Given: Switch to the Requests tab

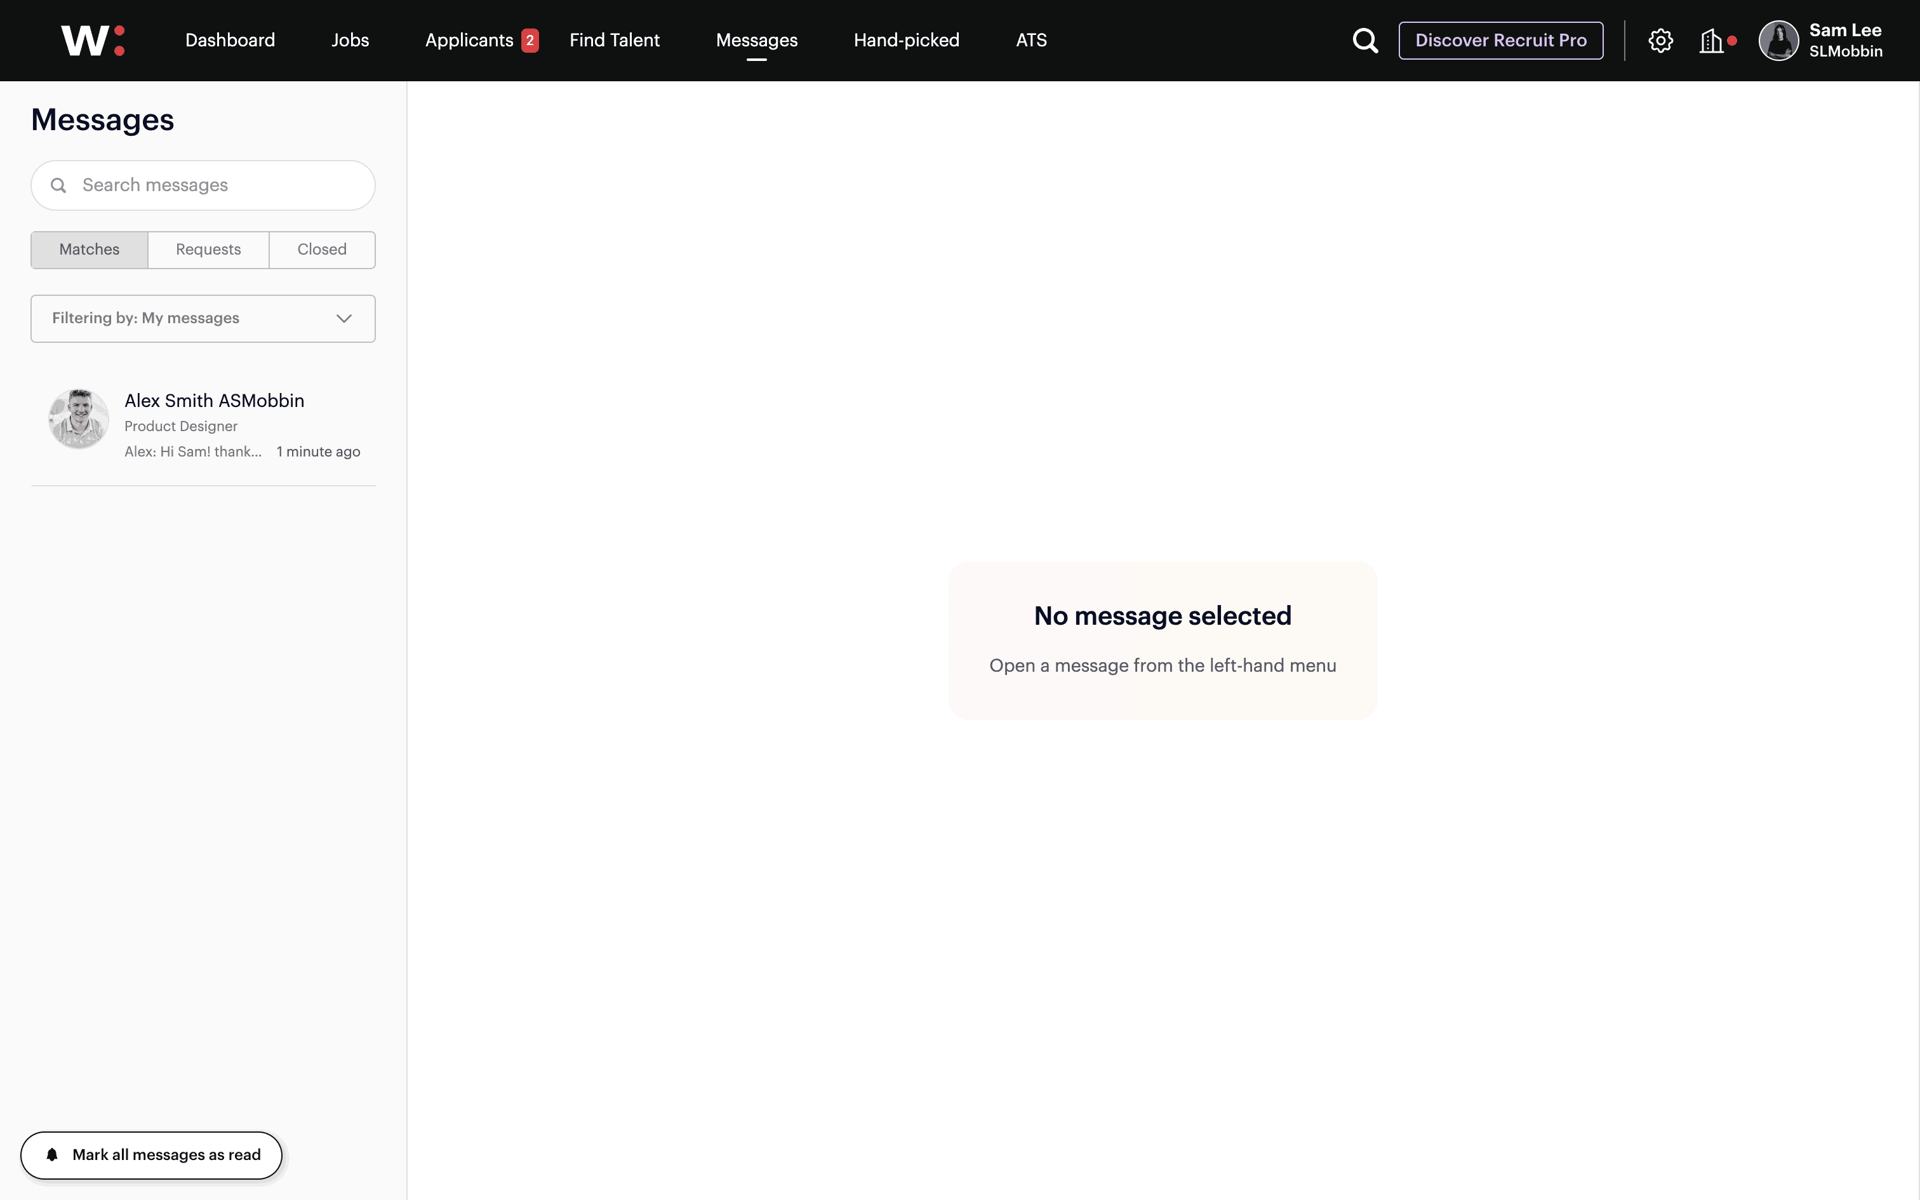Looking at the screenshot, I should pyautogui.click(x=208, y=249).
